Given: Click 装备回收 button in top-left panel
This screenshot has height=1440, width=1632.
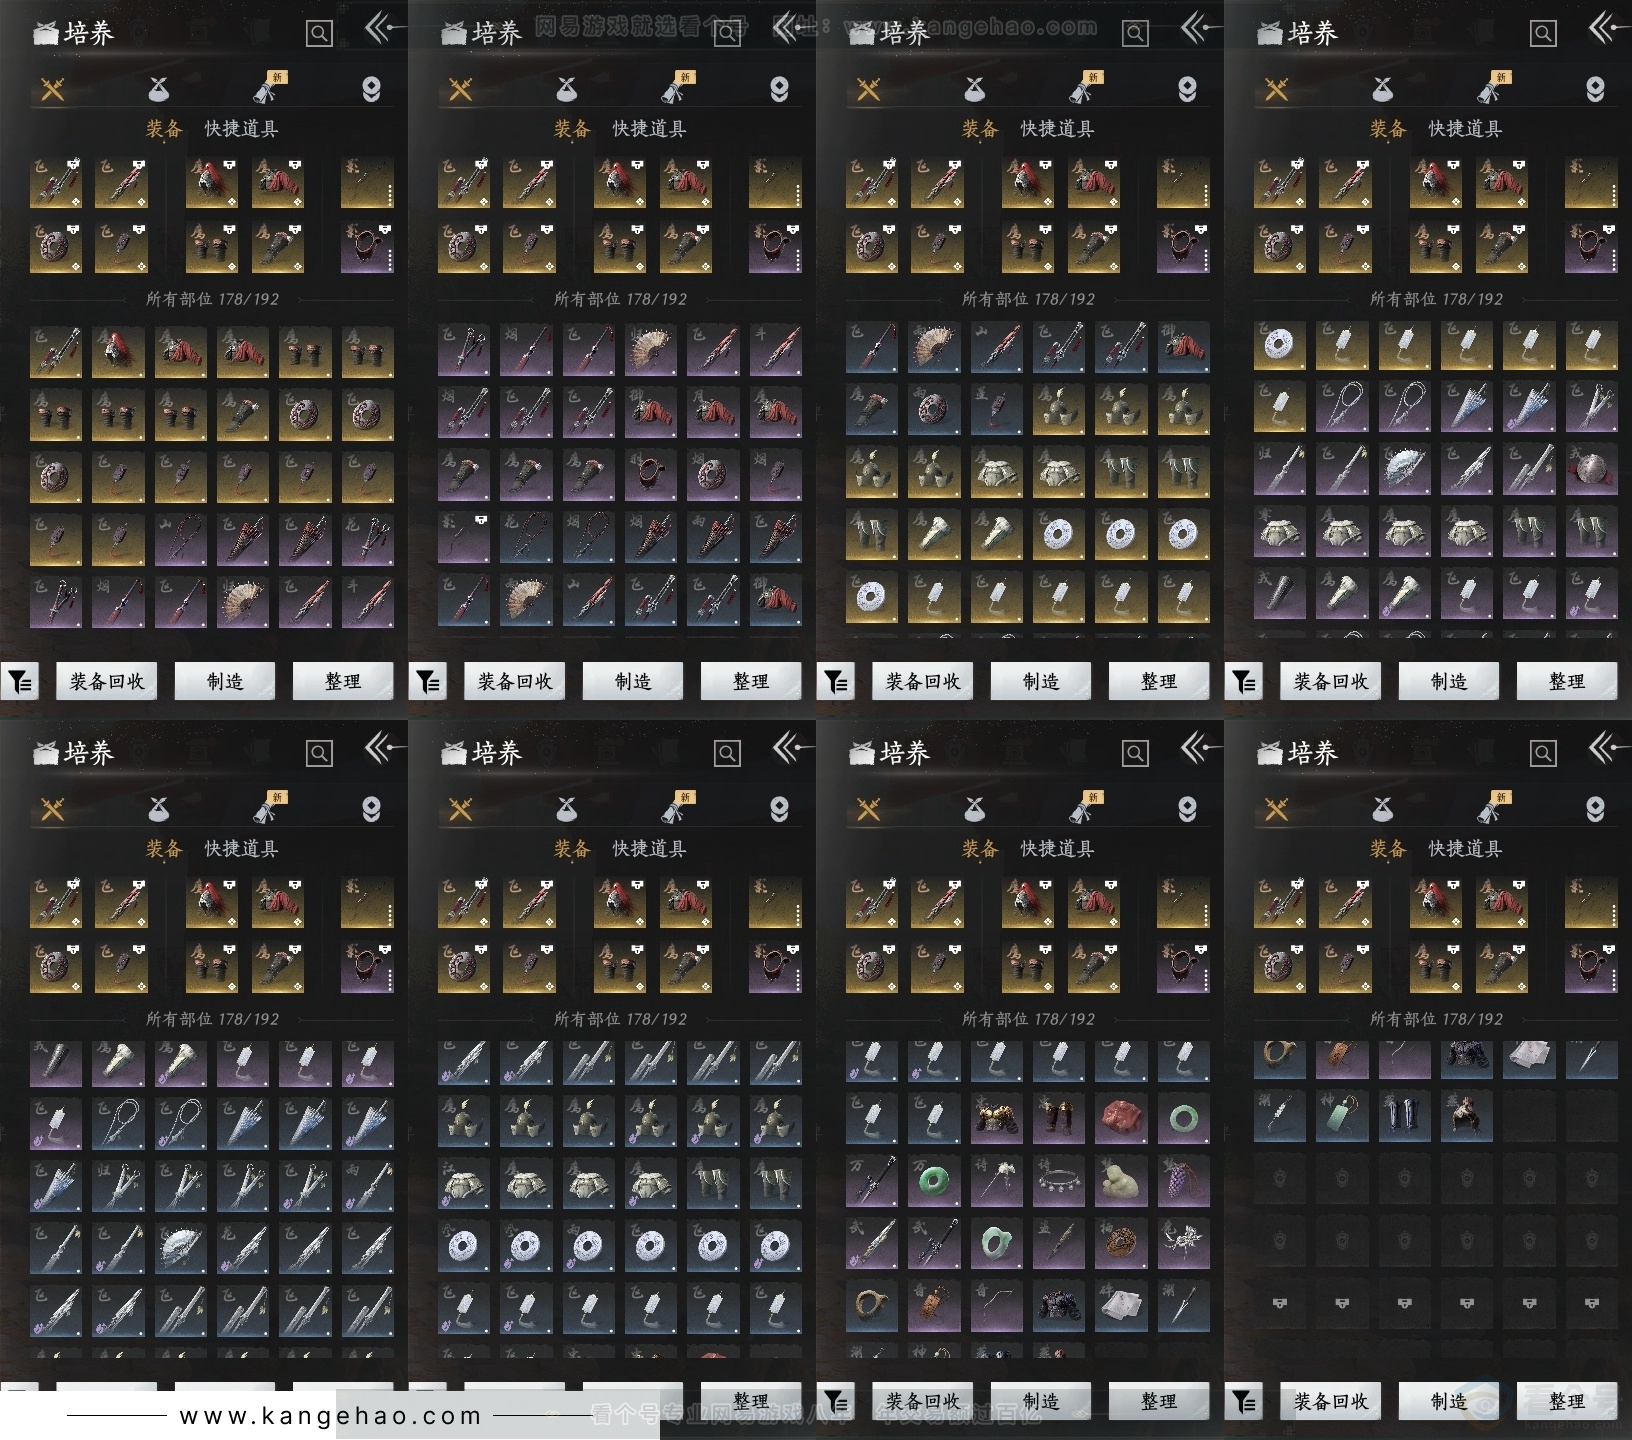Looking at the screenshot, I should point(107,681).
